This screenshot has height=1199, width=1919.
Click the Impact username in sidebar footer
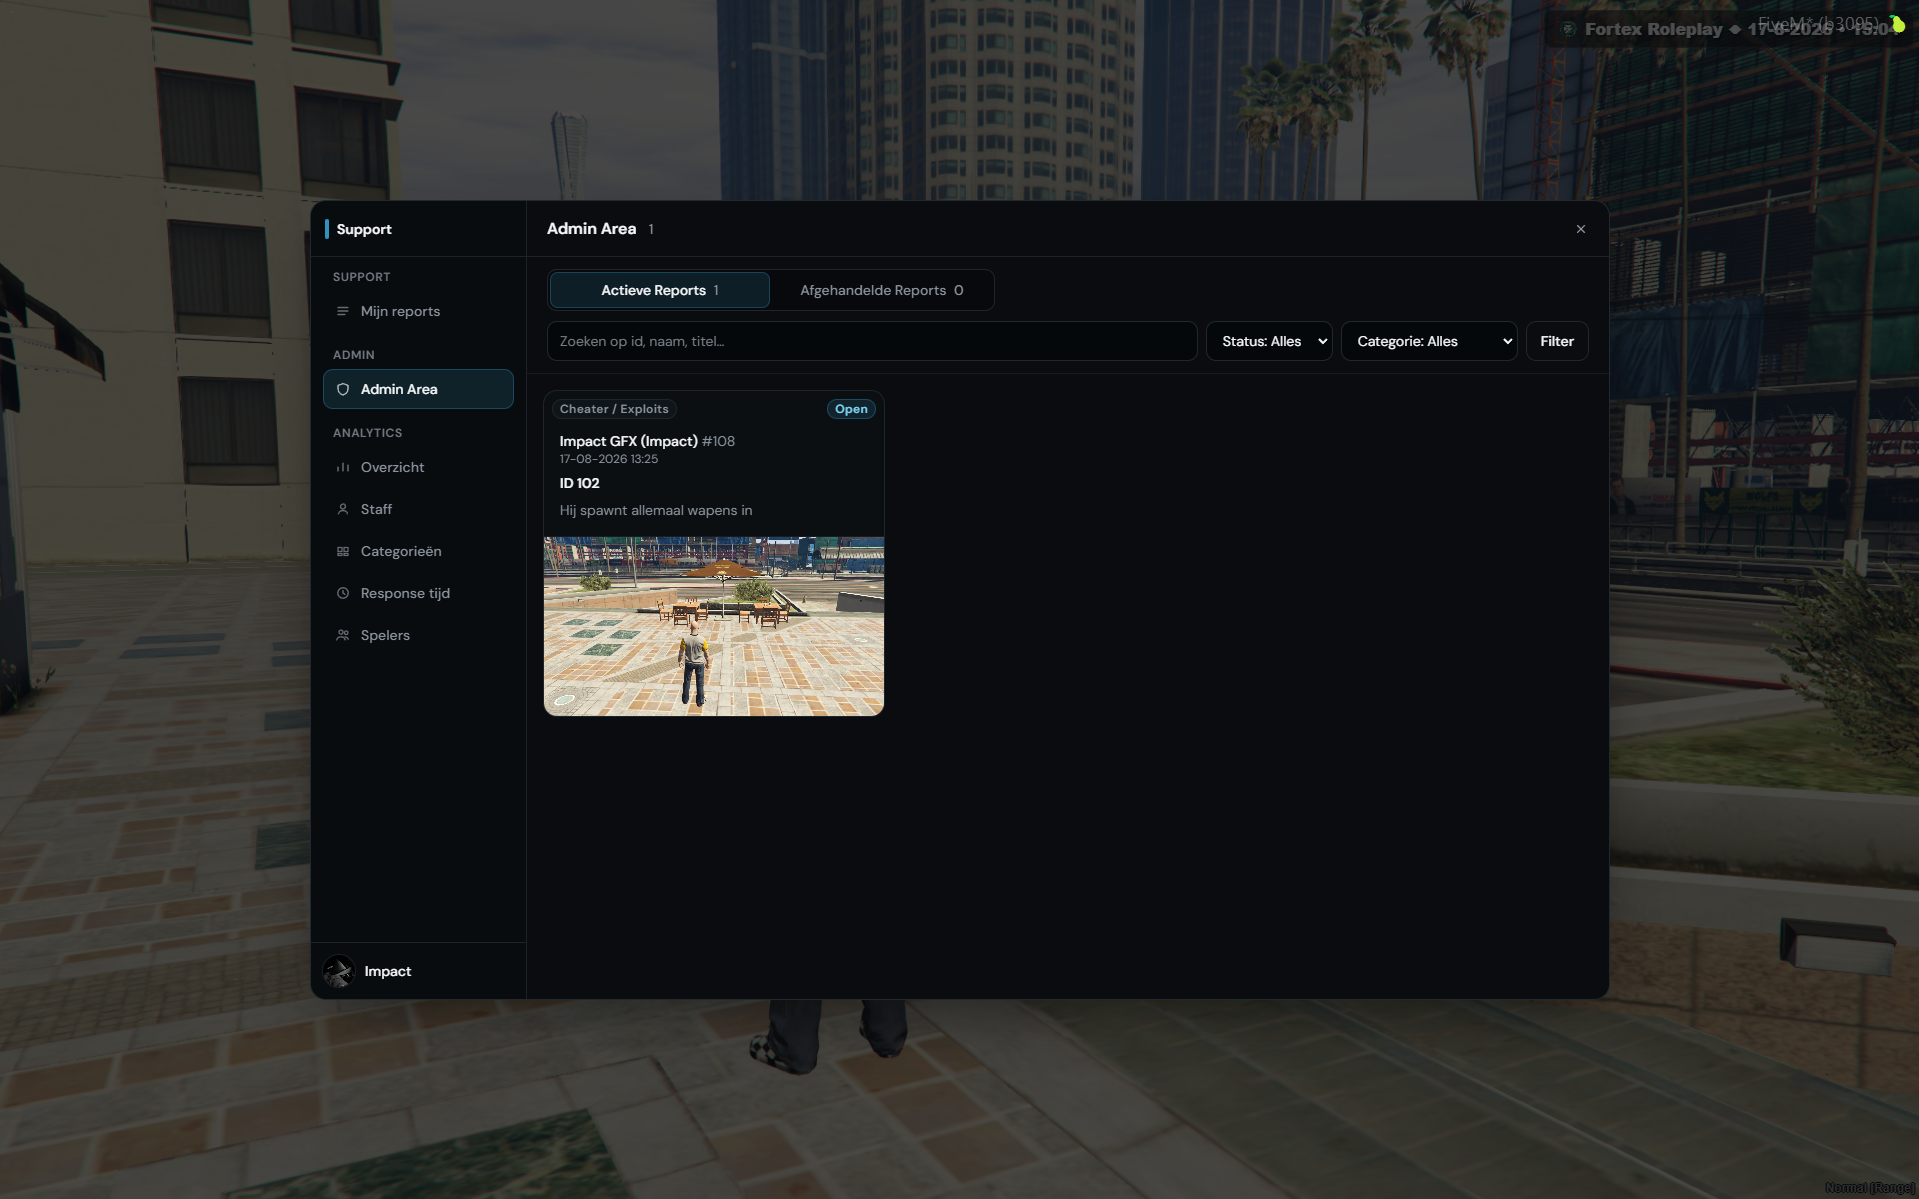(x=388, y=971)
